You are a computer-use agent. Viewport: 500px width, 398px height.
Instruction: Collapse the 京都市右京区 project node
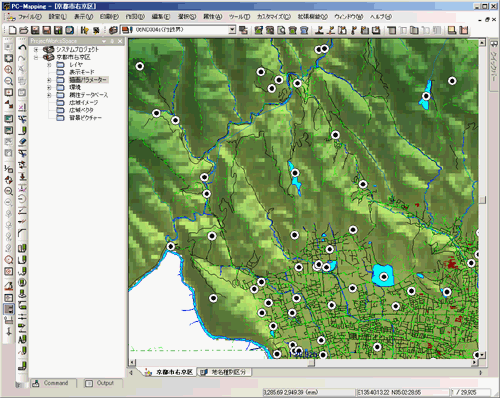click(x=36, y=57)
